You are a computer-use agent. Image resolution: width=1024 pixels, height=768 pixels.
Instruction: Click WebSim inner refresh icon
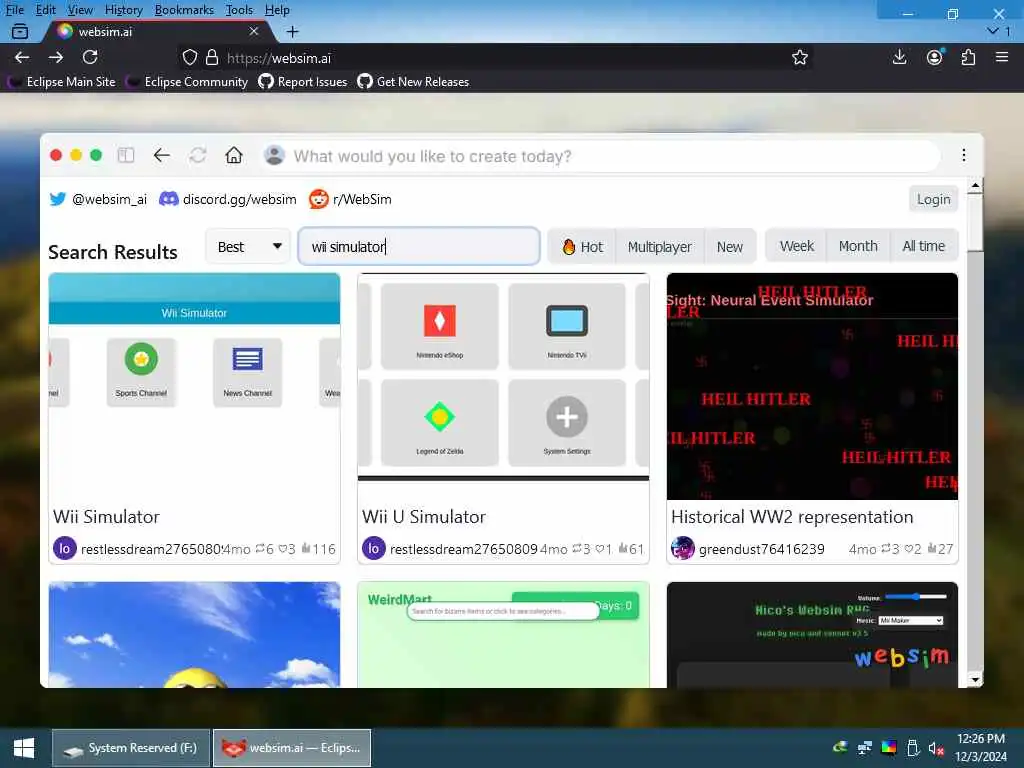[197, 155]
